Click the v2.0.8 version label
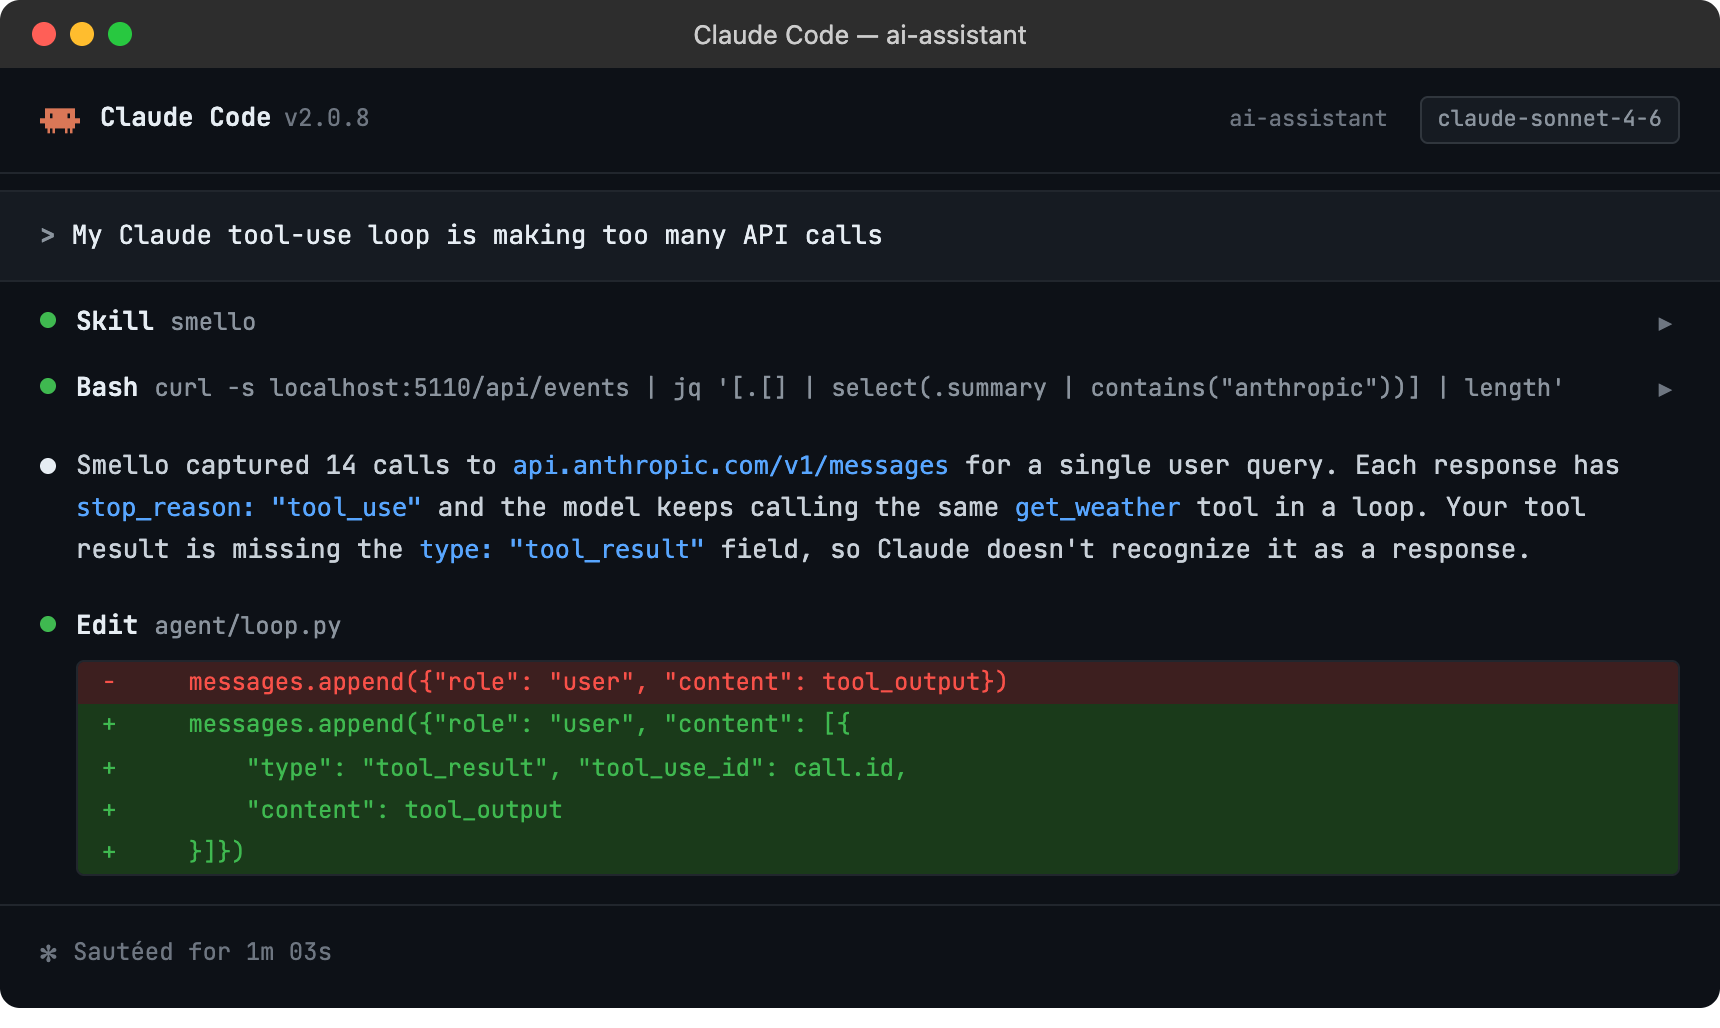This screenshot has width=1720, height=1028. 327,118
